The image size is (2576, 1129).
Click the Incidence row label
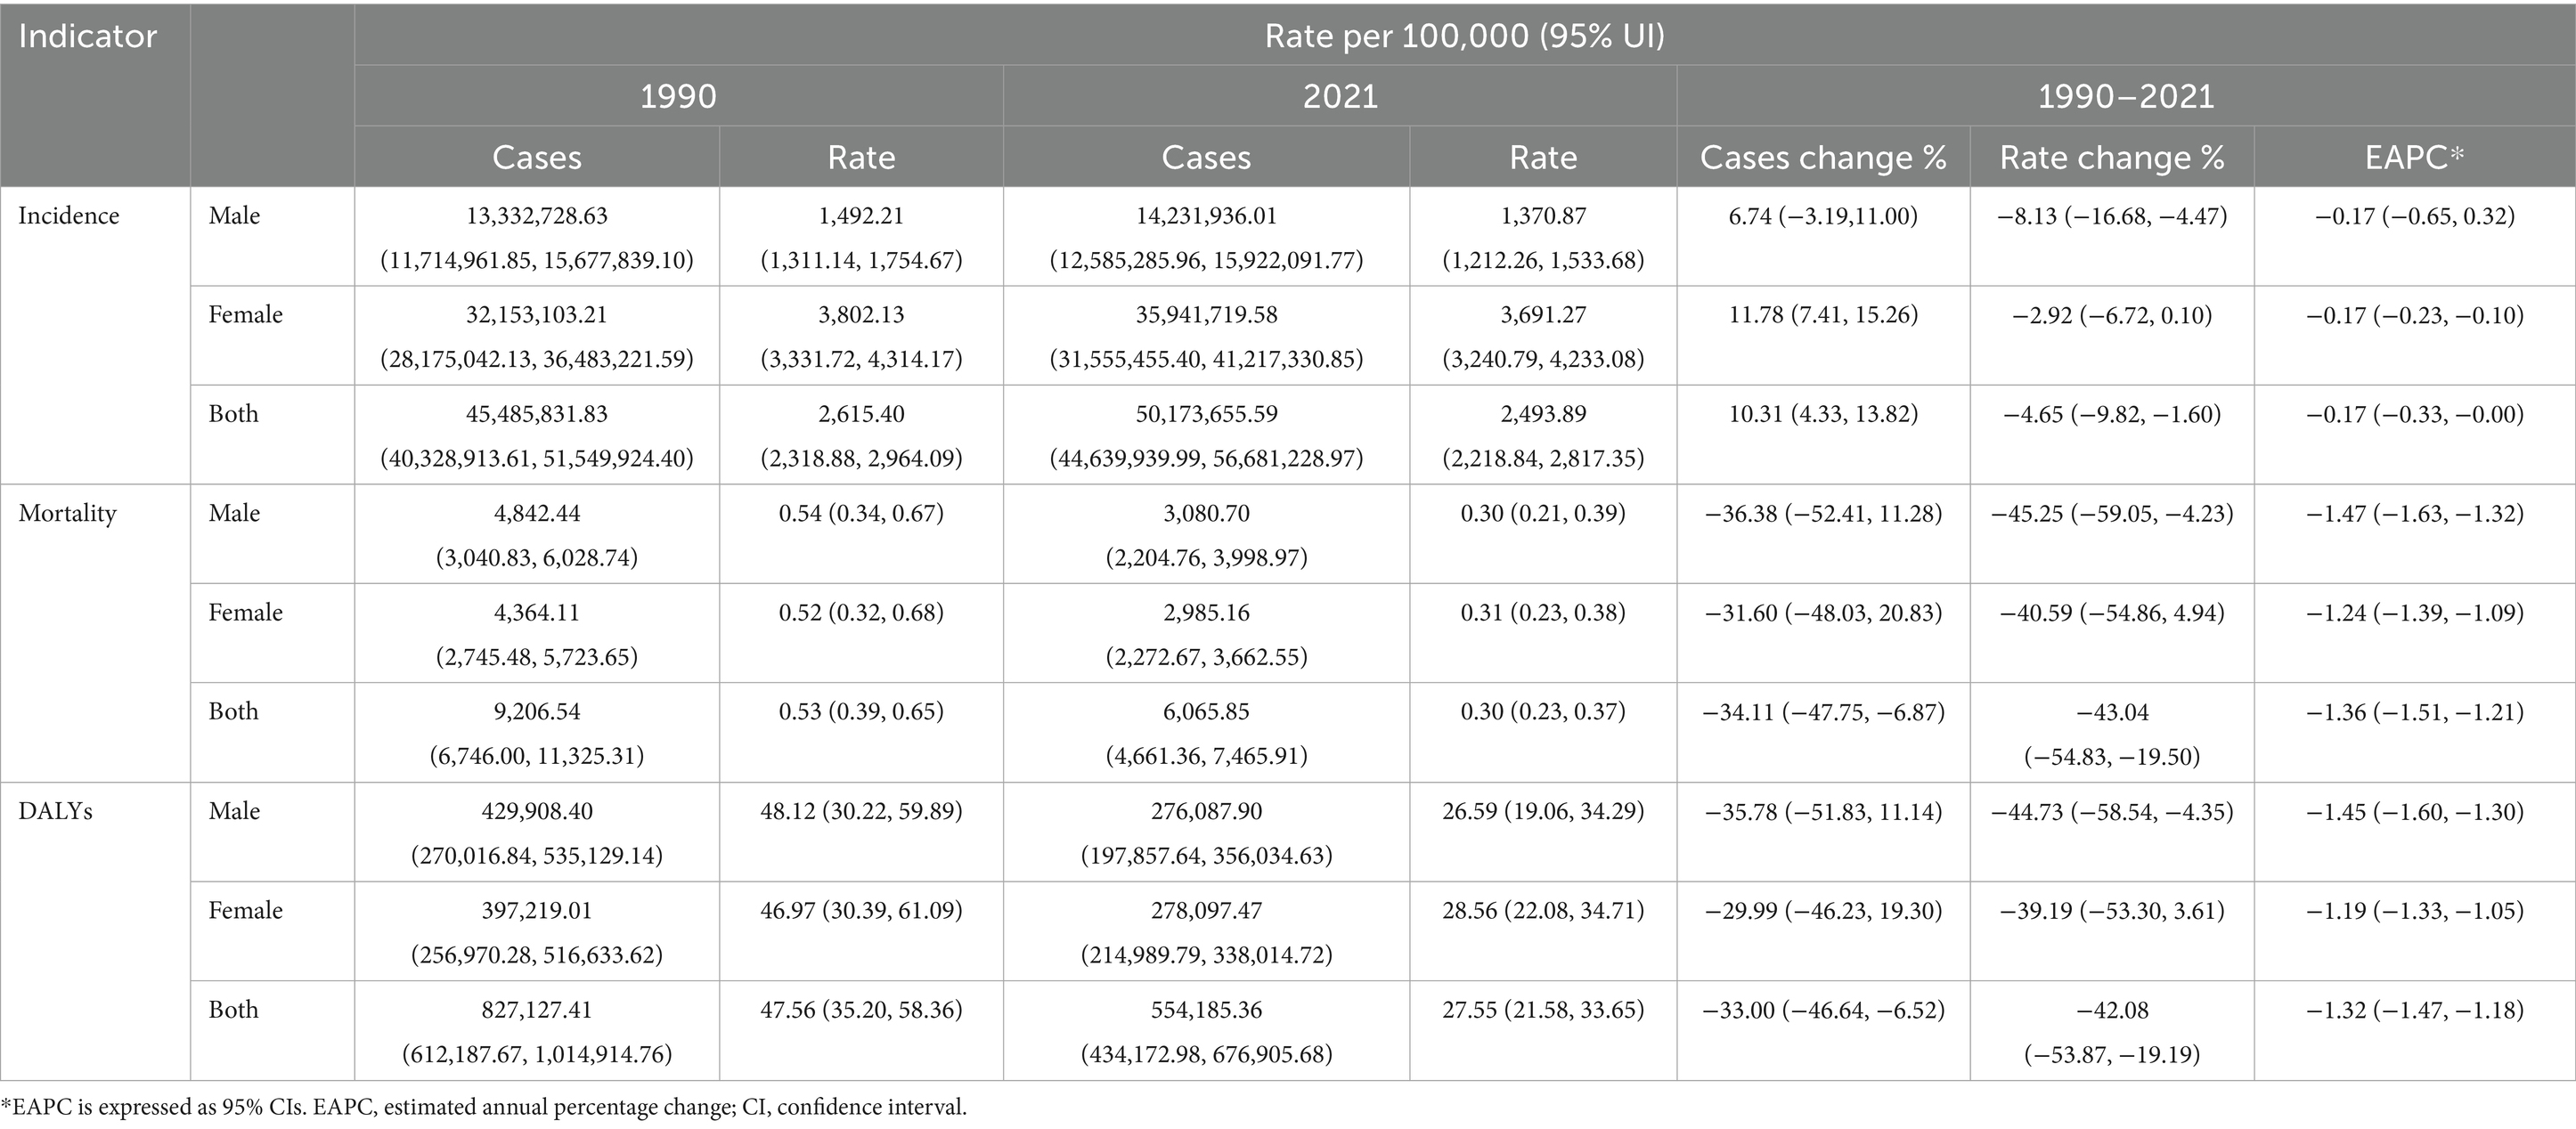click(69, 216)
